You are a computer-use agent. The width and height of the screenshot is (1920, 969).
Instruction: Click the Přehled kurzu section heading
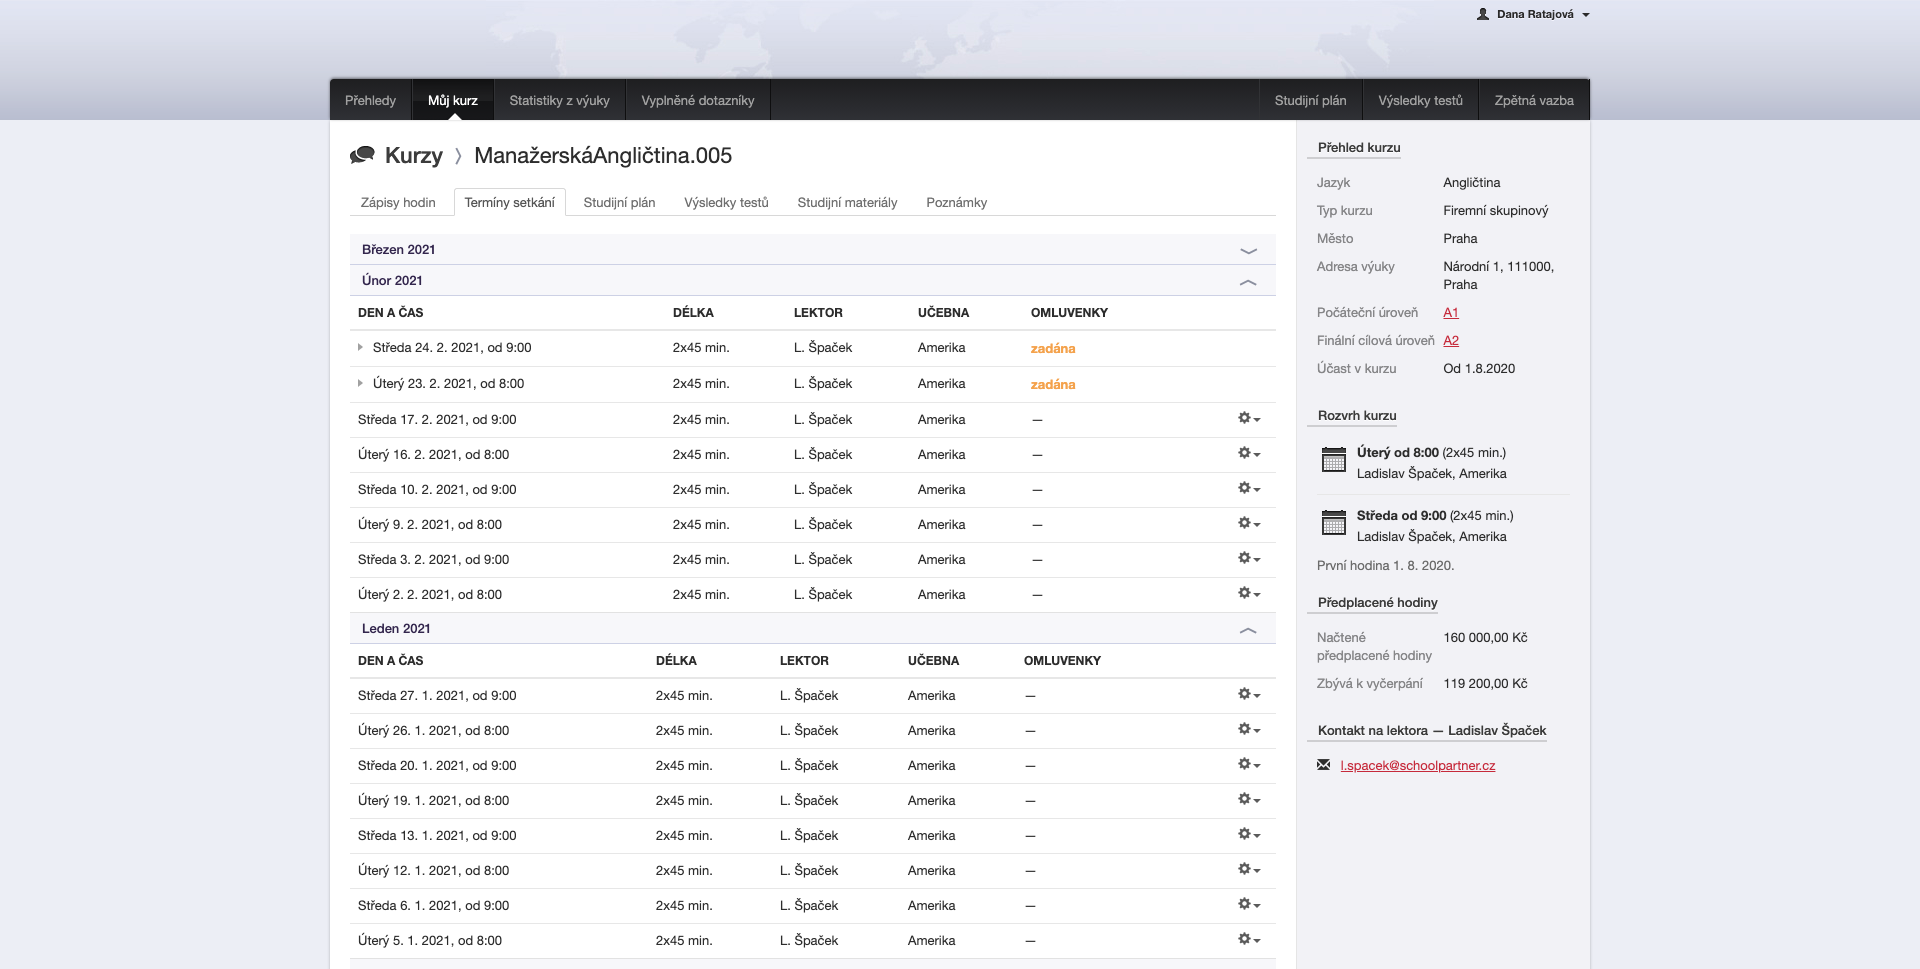[1359, 147]
